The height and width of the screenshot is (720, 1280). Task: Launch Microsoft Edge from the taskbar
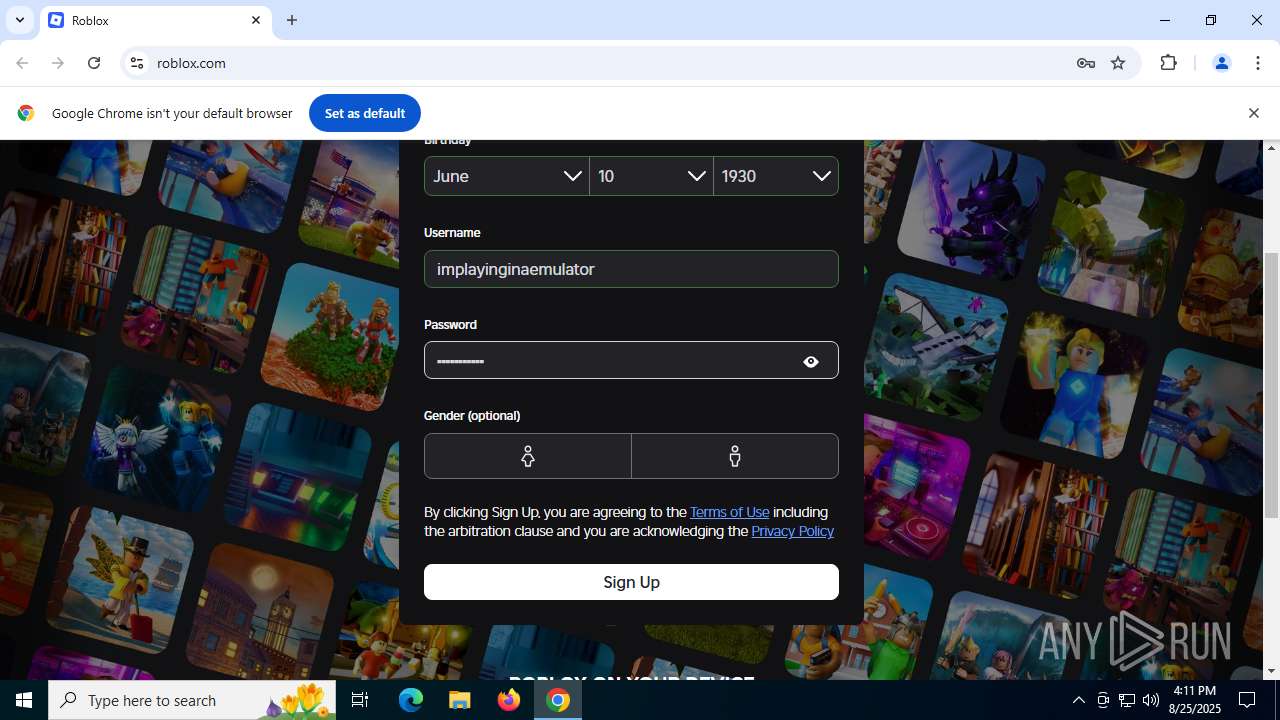point(411,700)
